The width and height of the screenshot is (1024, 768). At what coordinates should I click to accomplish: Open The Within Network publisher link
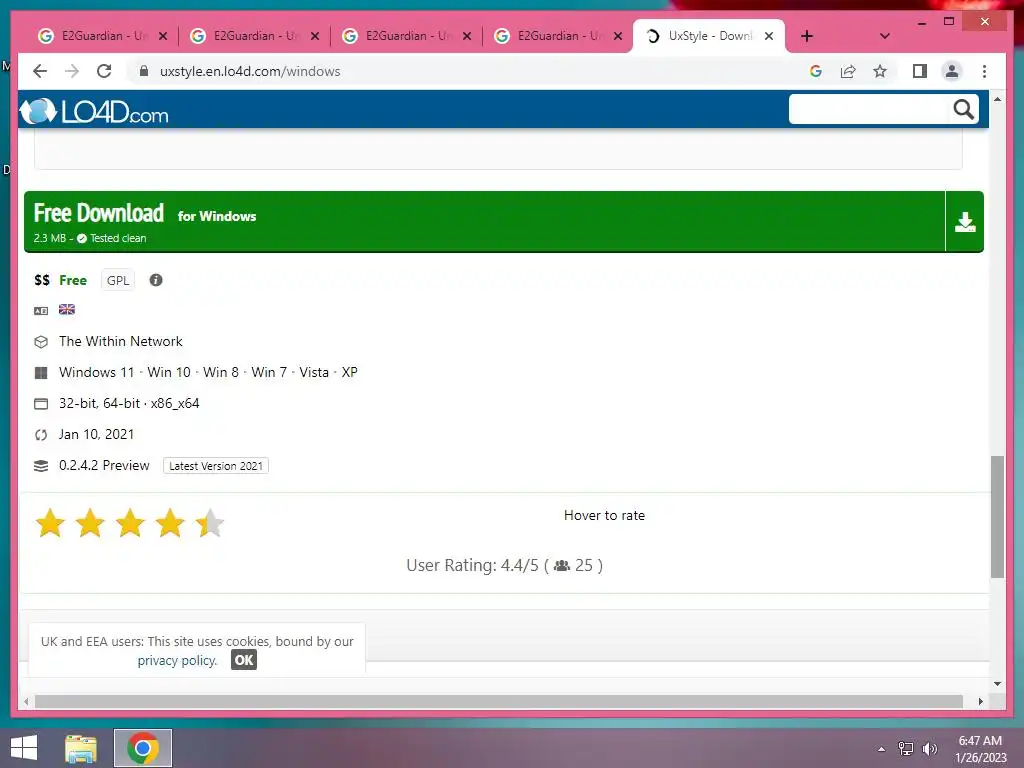tap(121, 341)
